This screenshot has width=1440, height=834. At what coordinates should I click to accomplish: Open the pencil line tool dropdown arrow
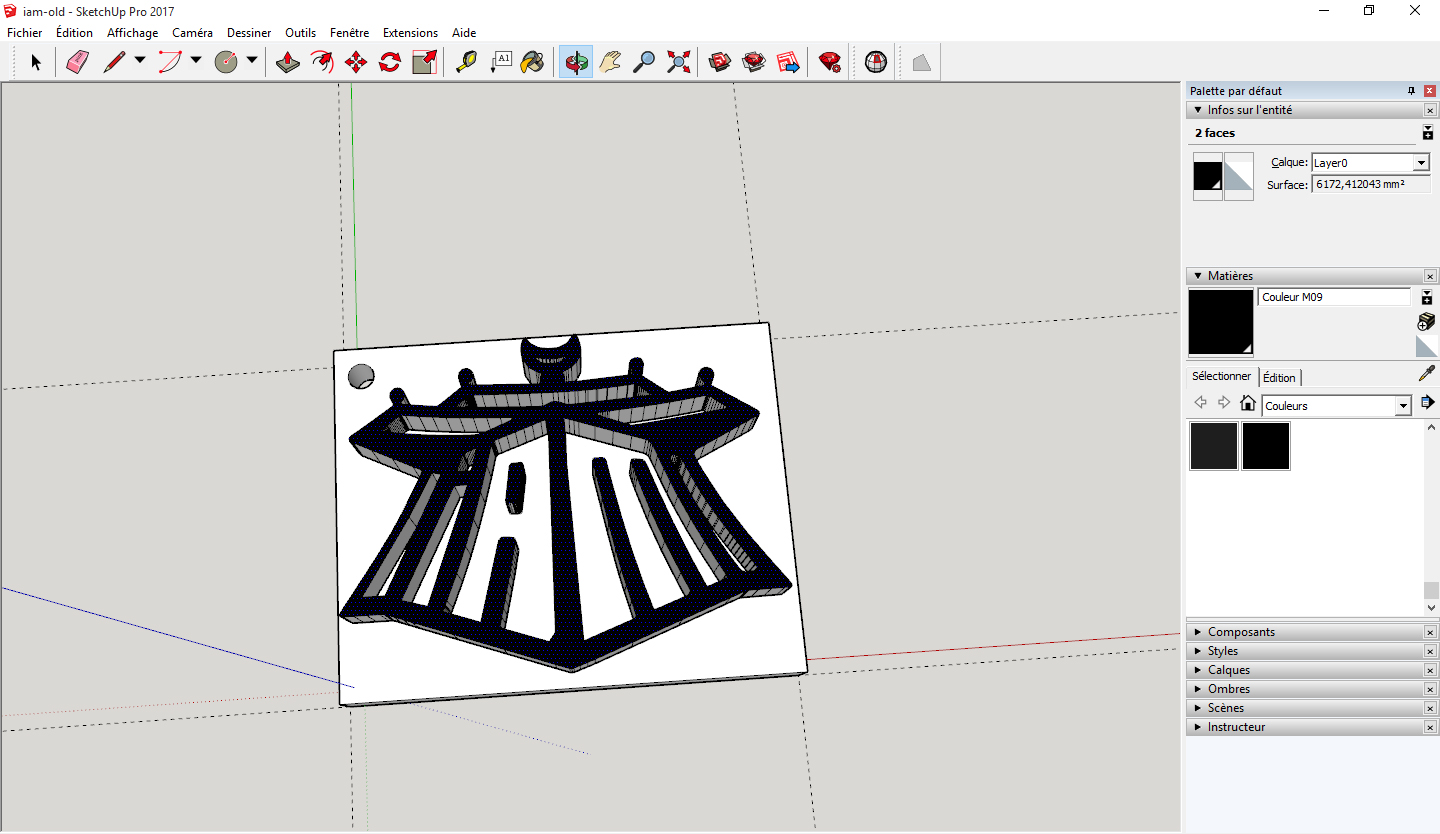[139, 61]
